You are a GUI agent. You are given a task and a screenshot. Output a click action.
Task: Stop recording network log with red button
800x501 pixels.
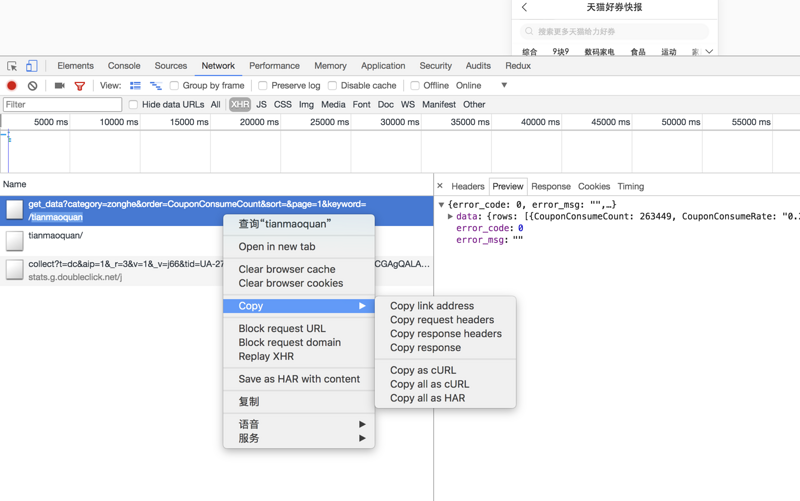(12, 86)
